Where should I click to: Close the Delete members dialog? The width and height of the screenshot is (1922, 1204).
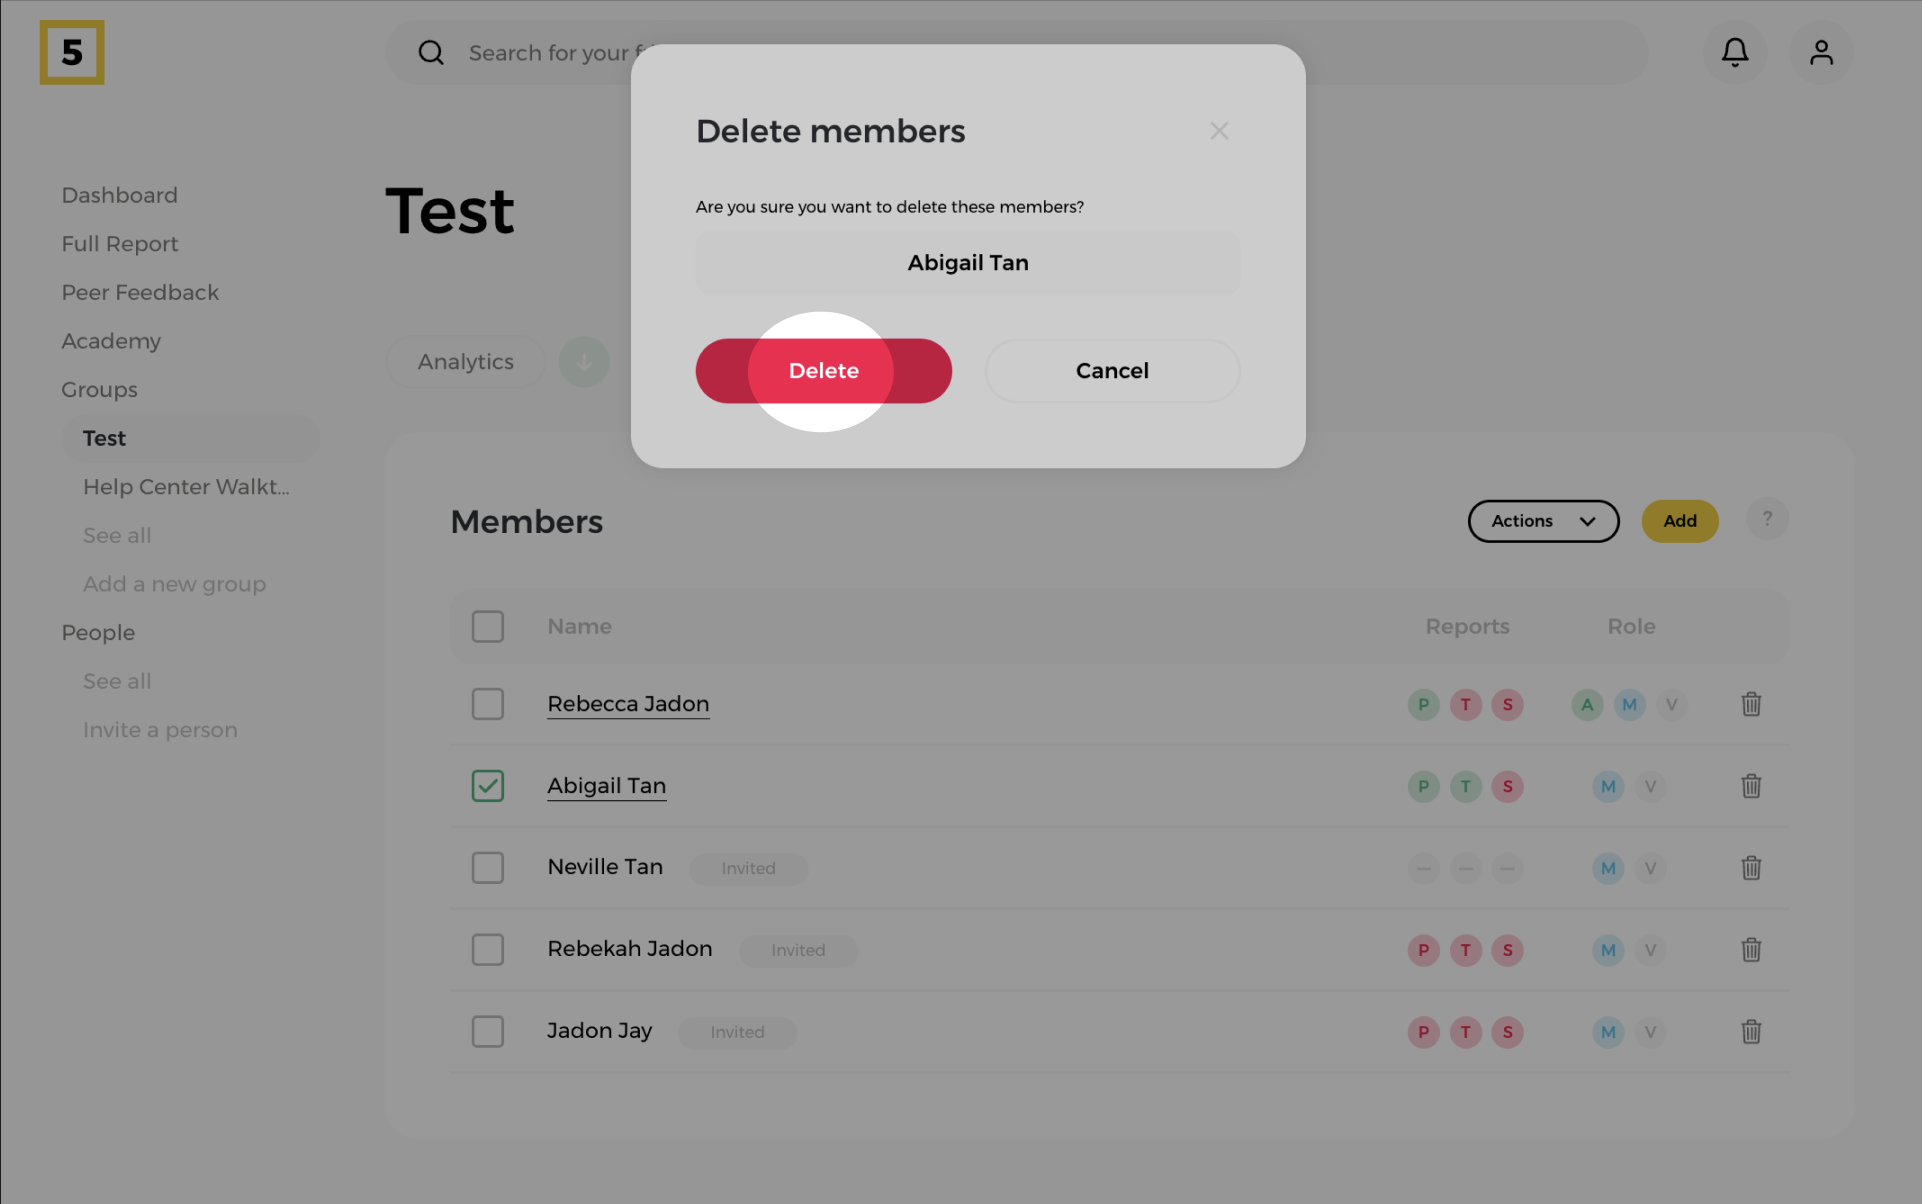(1219, 131)
